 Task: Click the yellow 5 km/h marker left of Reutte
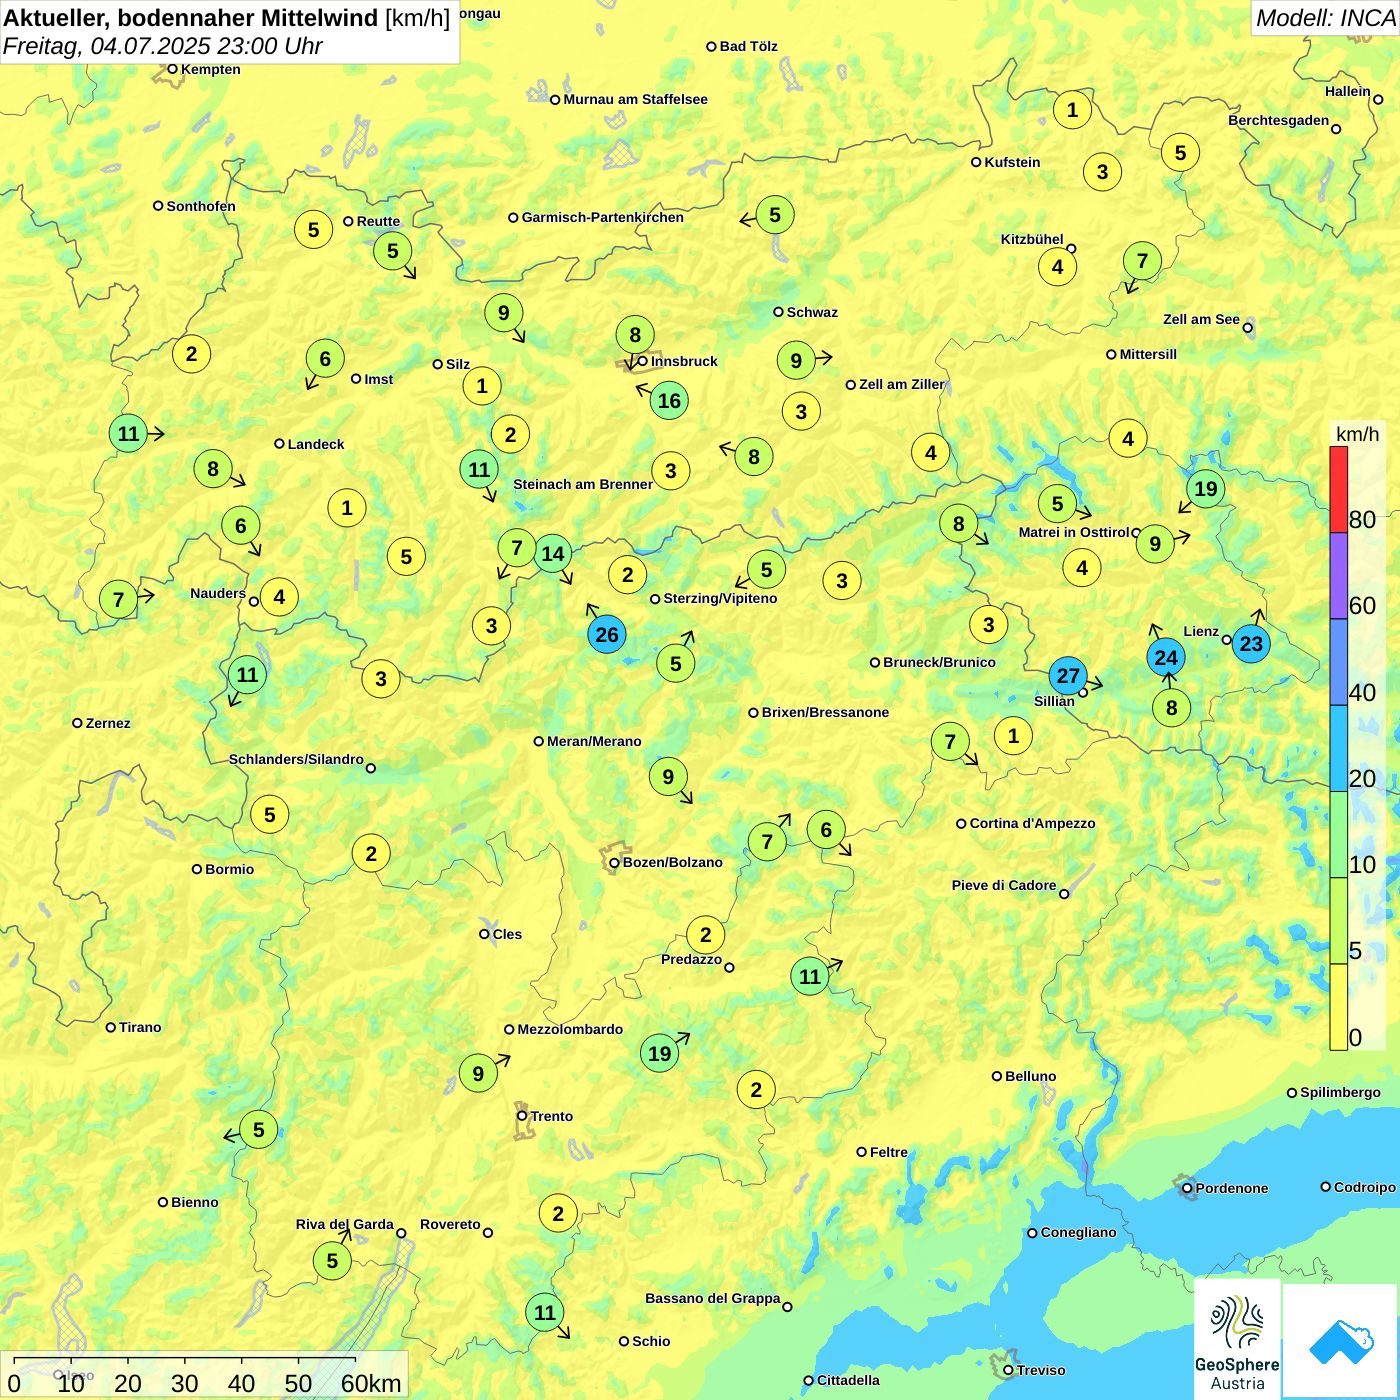(313, 230)
